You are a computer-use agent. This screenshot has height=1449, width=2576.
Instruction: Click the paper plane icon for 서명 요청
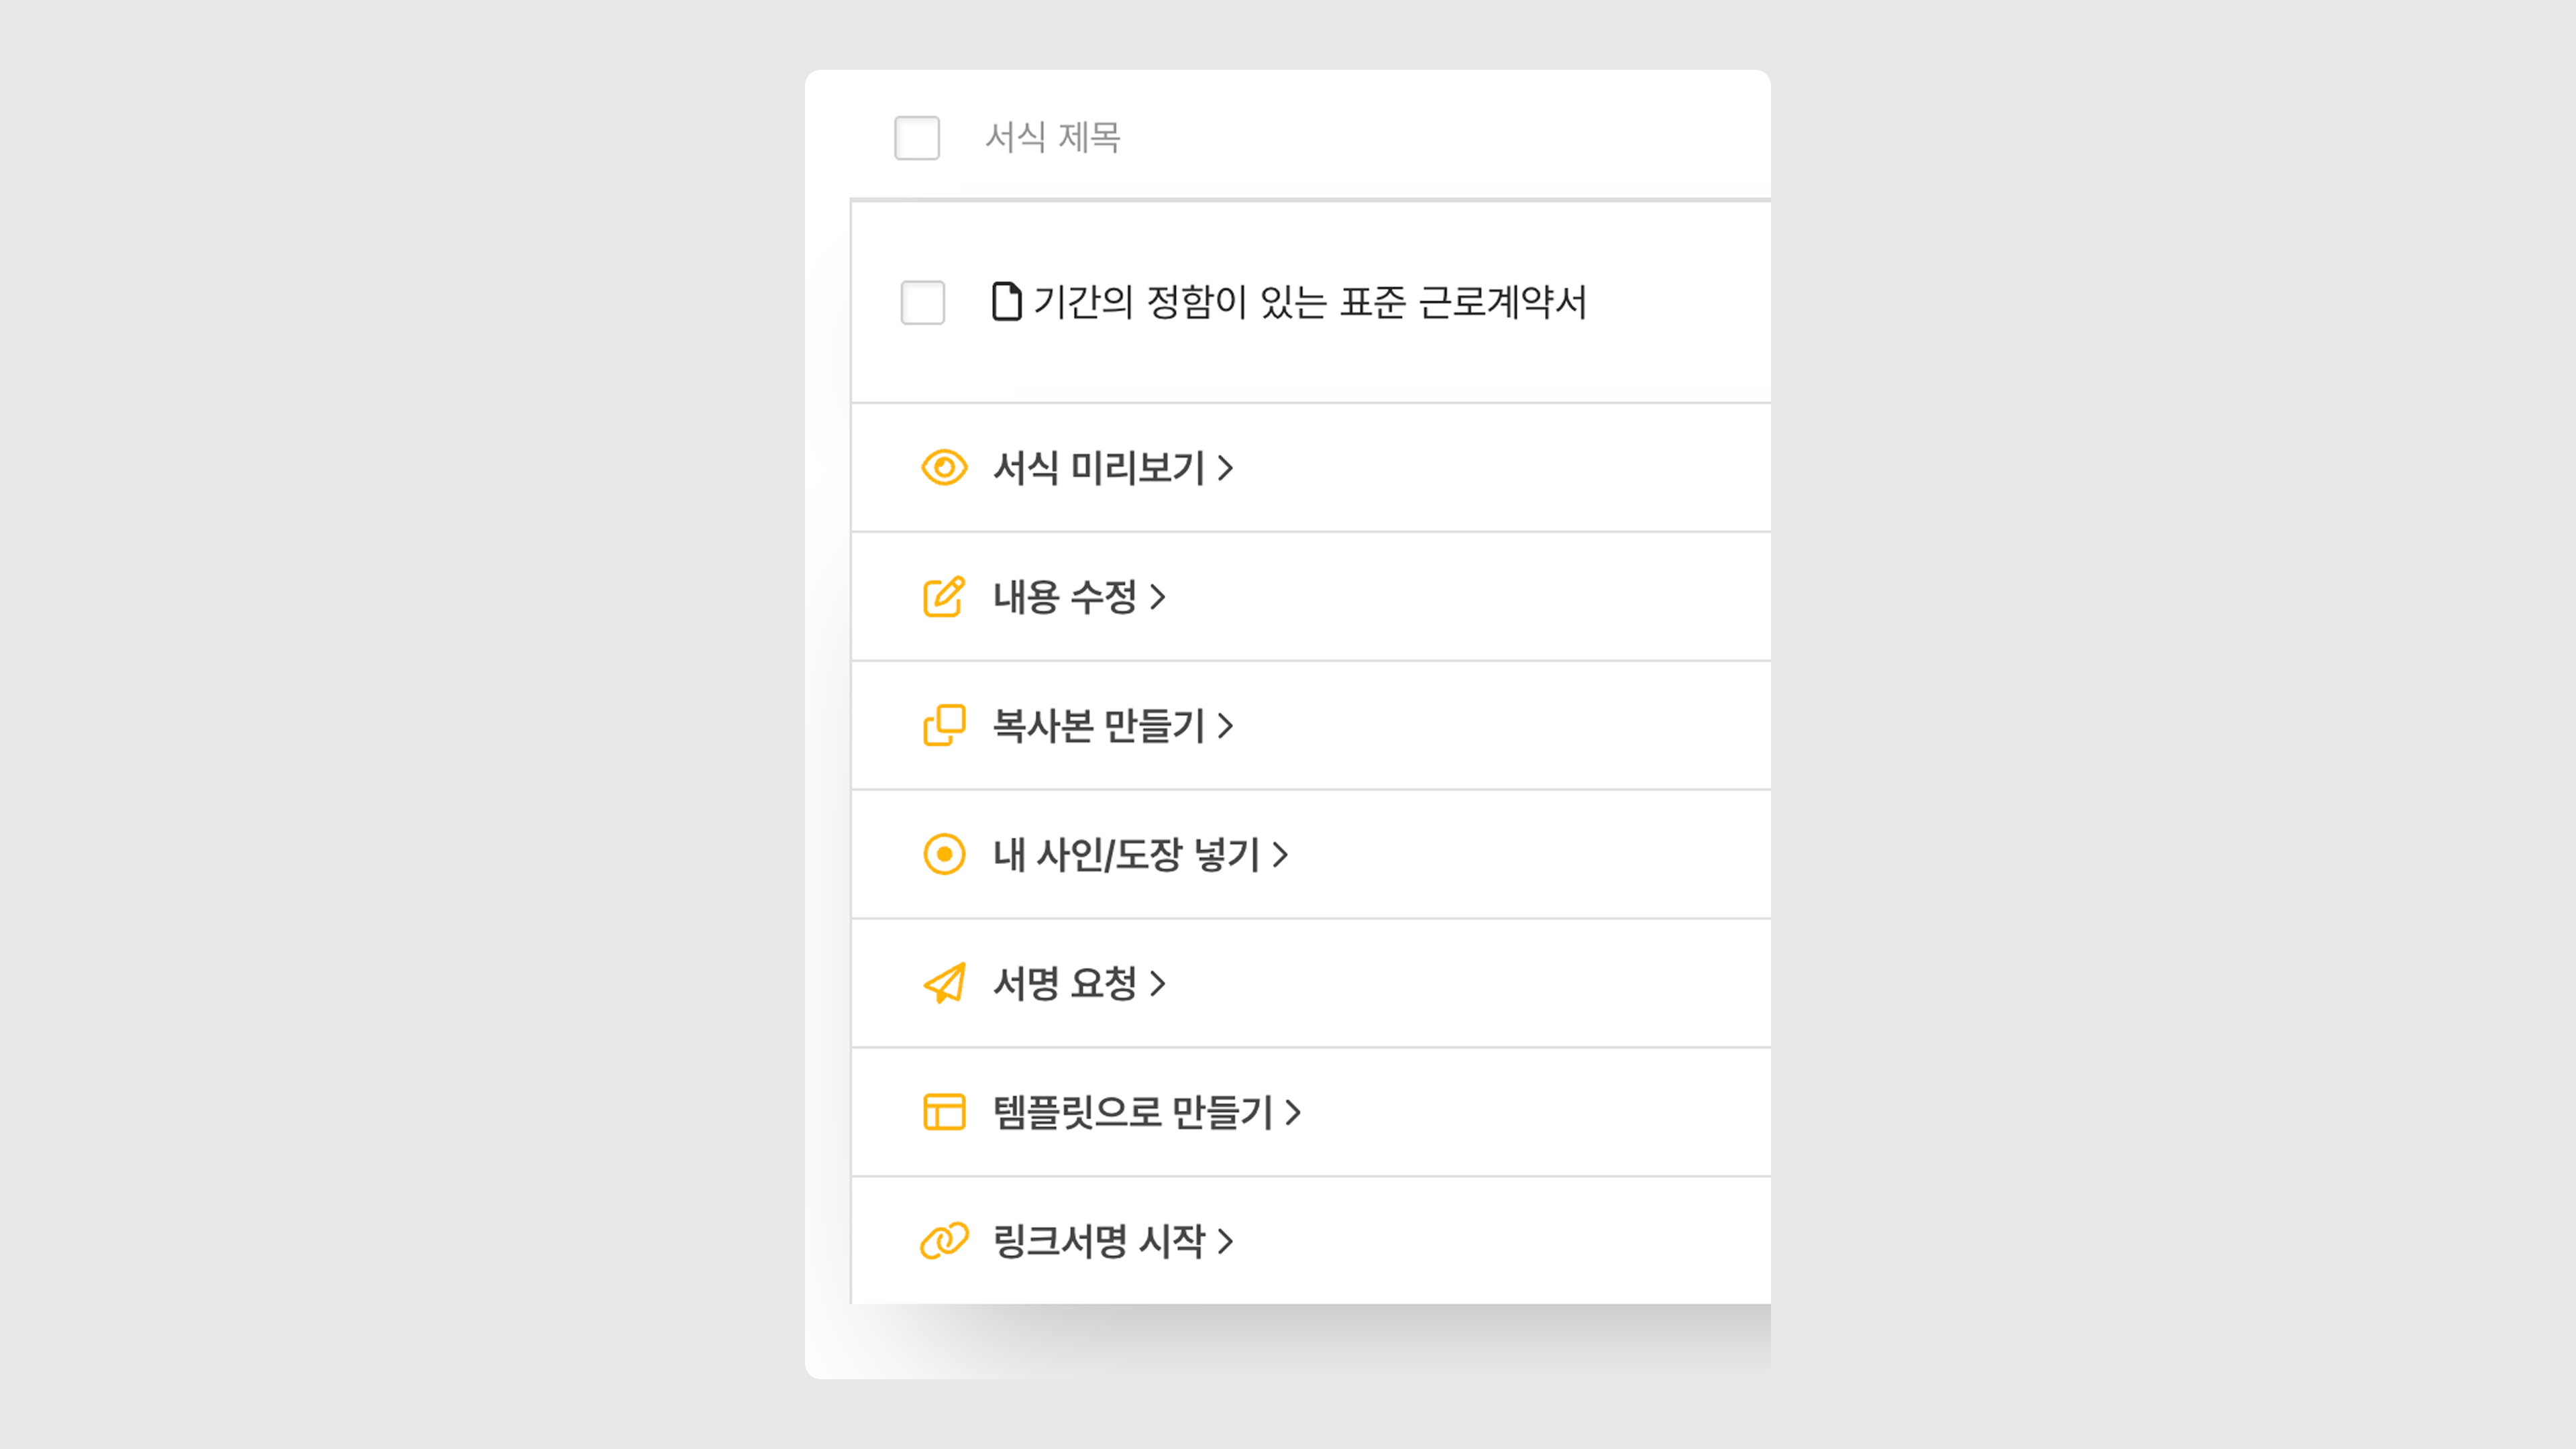click(x=943, y=983)
